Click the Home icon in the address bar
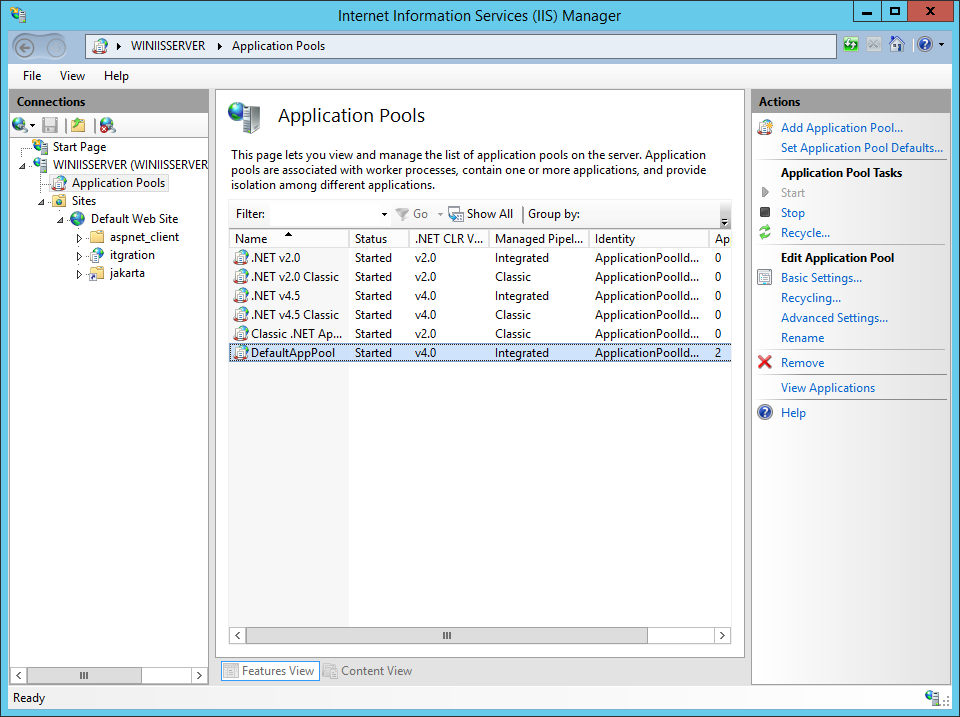The image size is (960, 717). (x=895, y=44)
